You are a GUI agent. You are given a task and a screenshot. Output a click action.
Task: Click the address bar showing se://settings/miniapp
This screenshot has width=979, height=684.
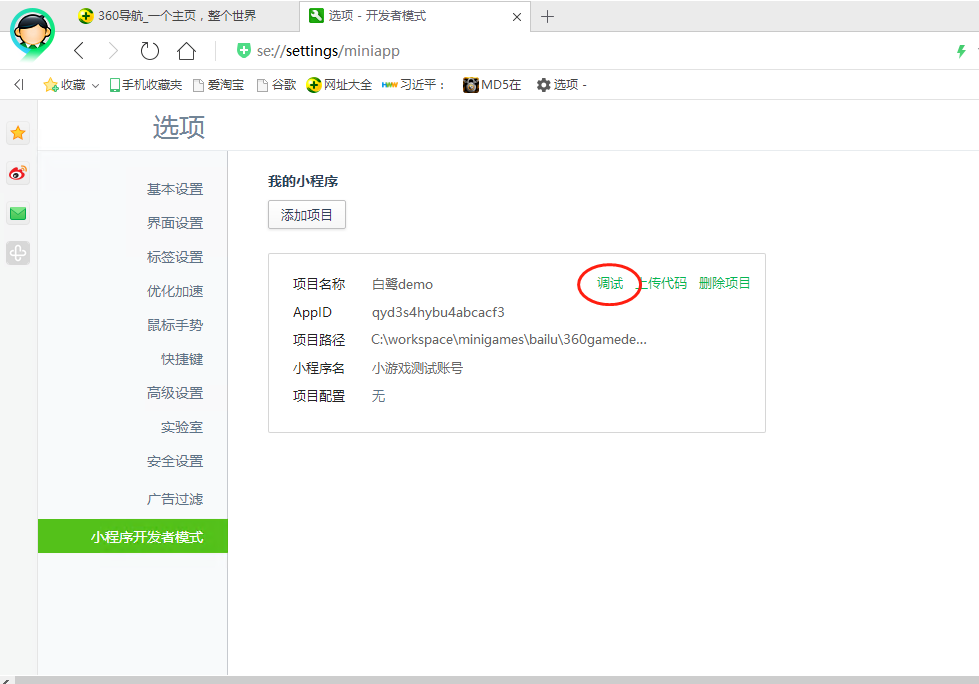point(500,51)
